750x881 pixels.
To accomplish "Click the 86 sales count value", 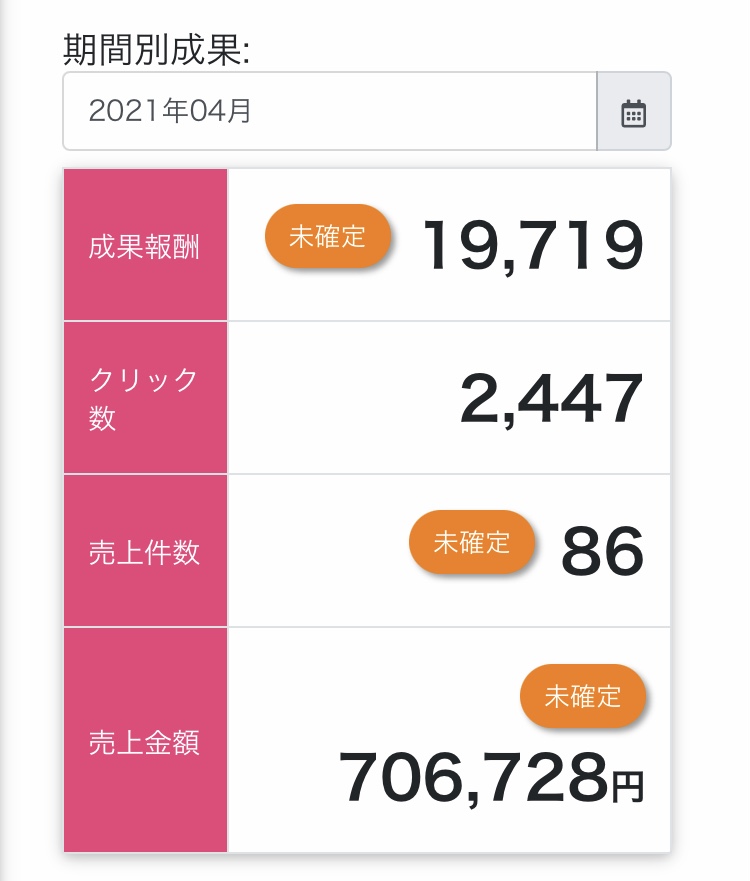I will click(x=602, y=551).
